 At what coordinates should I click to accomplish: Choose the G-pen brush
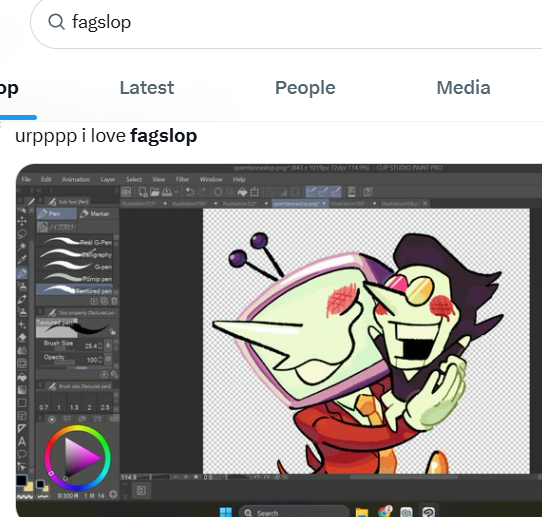coord(75,266)
